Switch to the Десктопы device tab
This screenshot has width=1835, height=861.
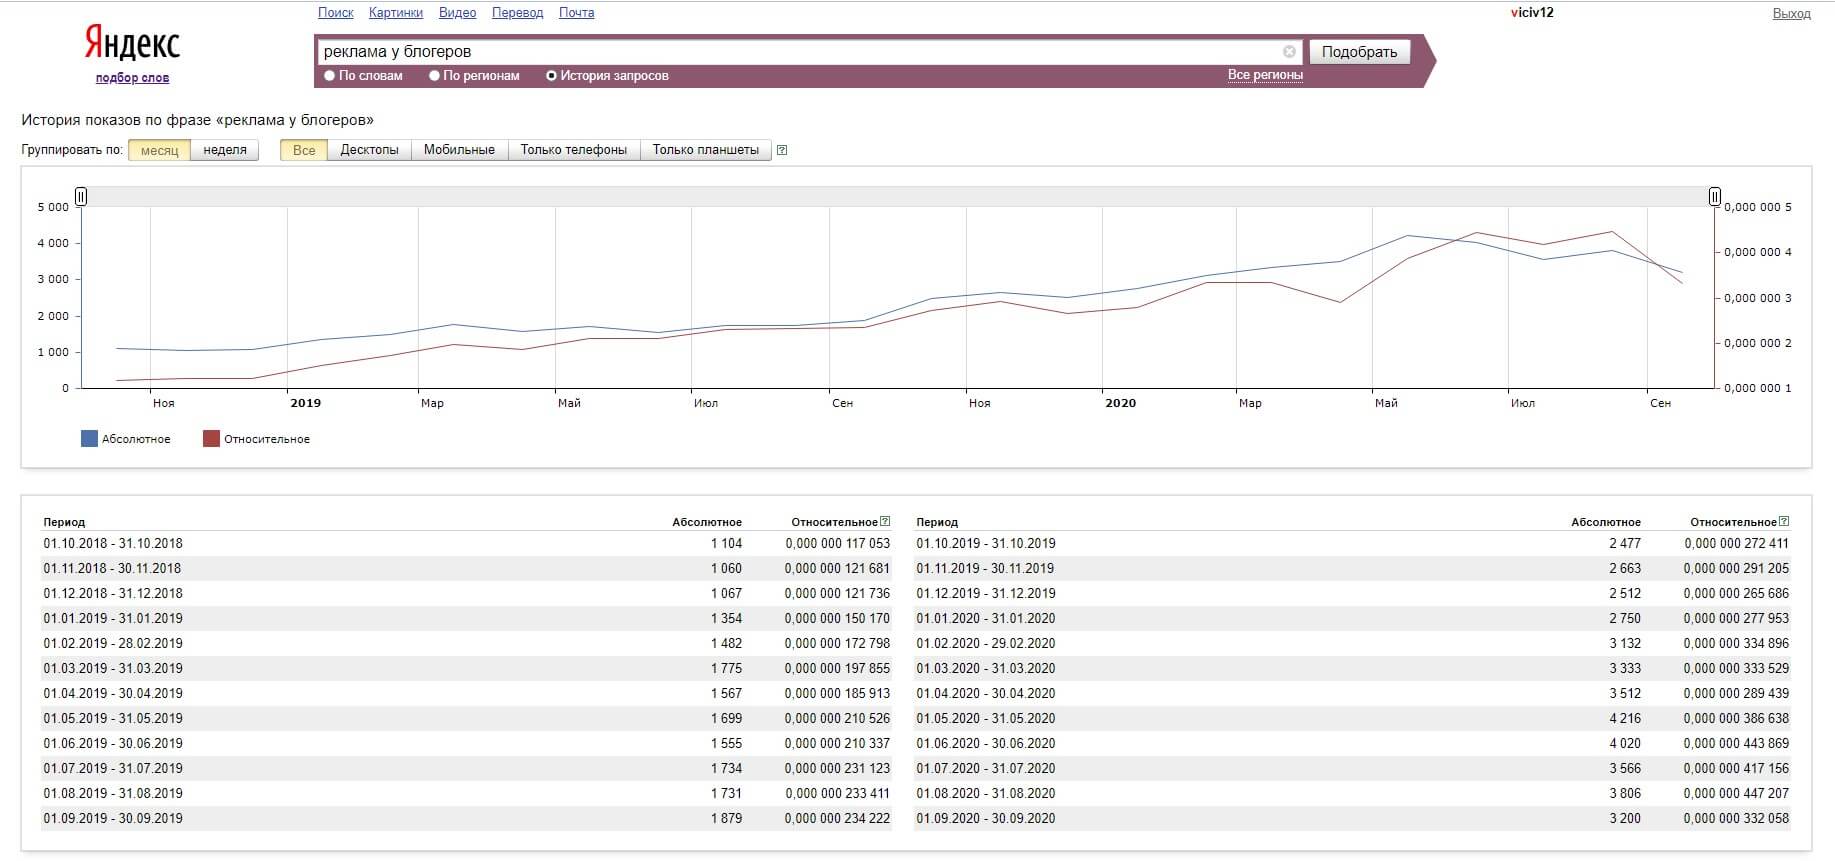click(x=369, y=150)
